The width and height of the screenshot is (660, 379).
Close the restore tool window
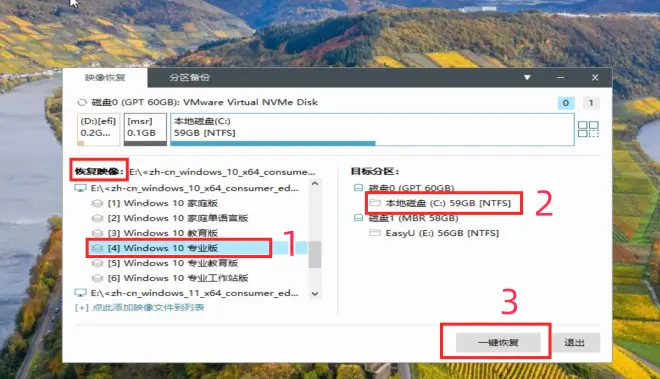coord(595,77)
